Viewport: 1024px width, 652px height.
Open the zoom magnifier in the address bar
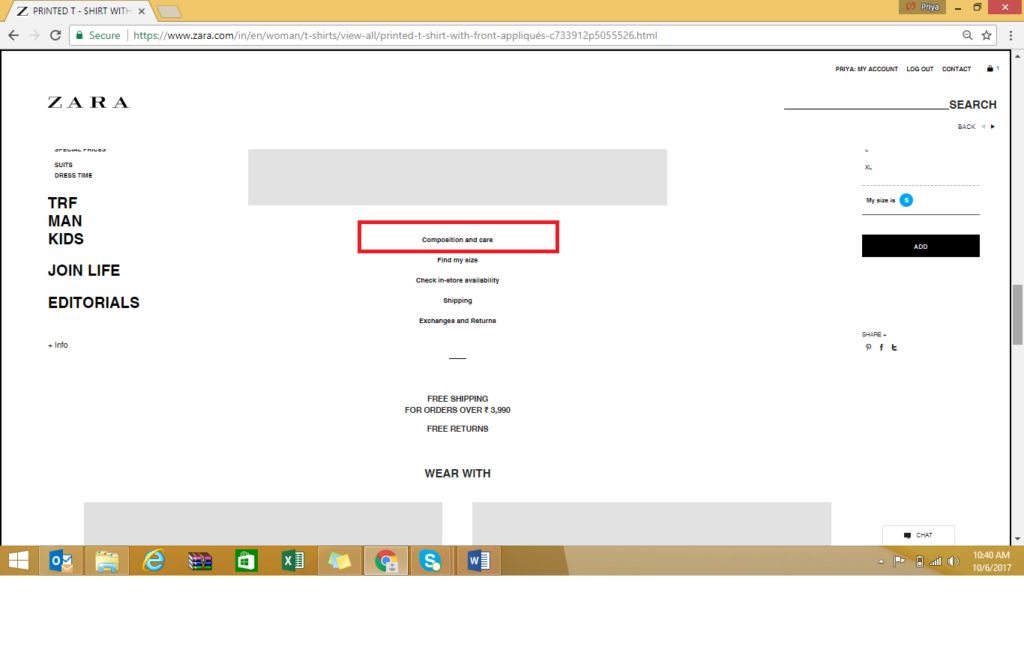[967, 35]
